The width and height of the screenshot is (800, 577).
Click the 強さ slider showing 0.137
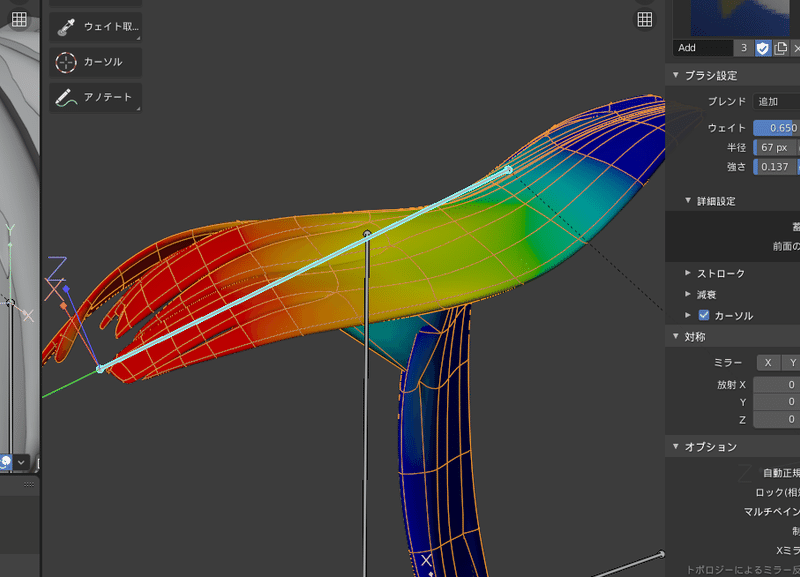777,167
